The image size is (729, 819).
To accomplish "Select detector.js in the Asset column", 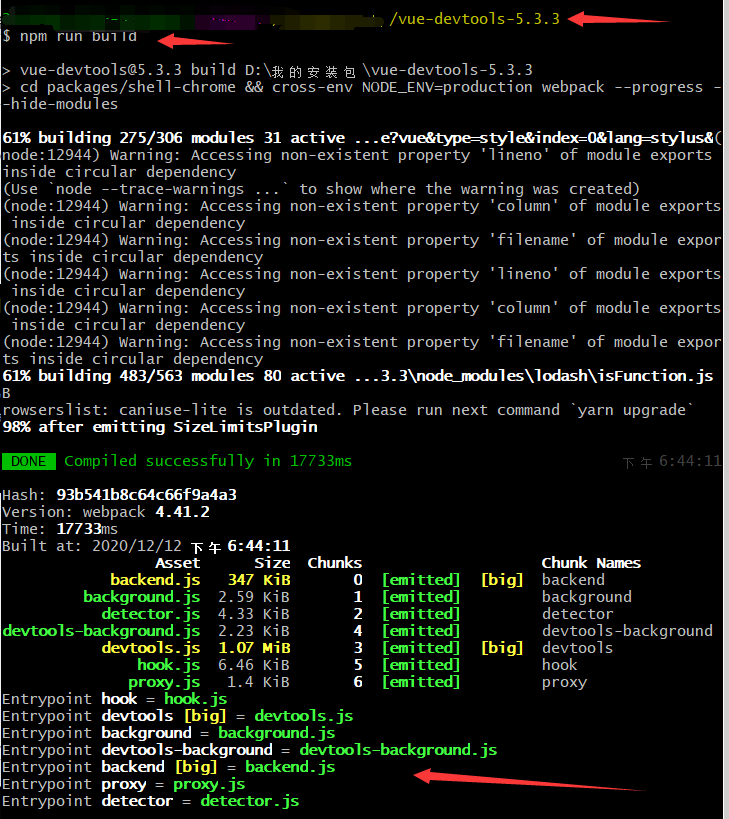I will (150, 614).
